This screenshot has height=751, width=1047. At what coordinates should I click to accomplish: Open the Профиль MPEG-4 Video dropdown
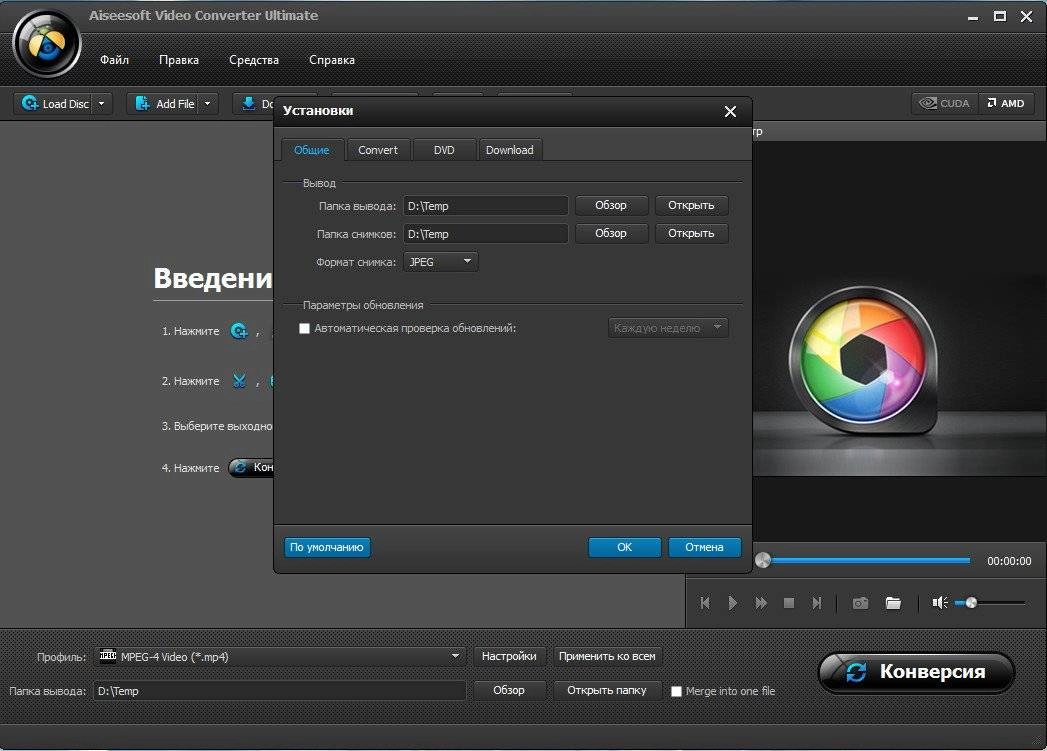280,657
